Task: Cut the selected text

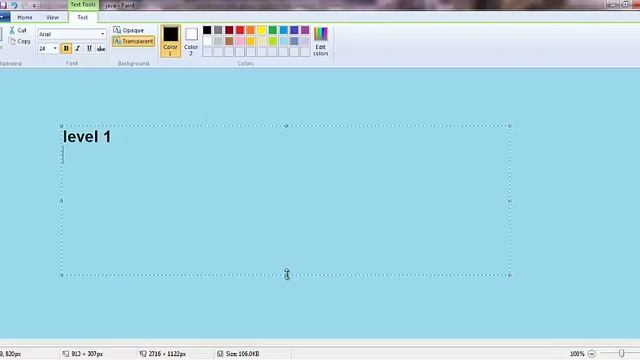Action: 18,30
